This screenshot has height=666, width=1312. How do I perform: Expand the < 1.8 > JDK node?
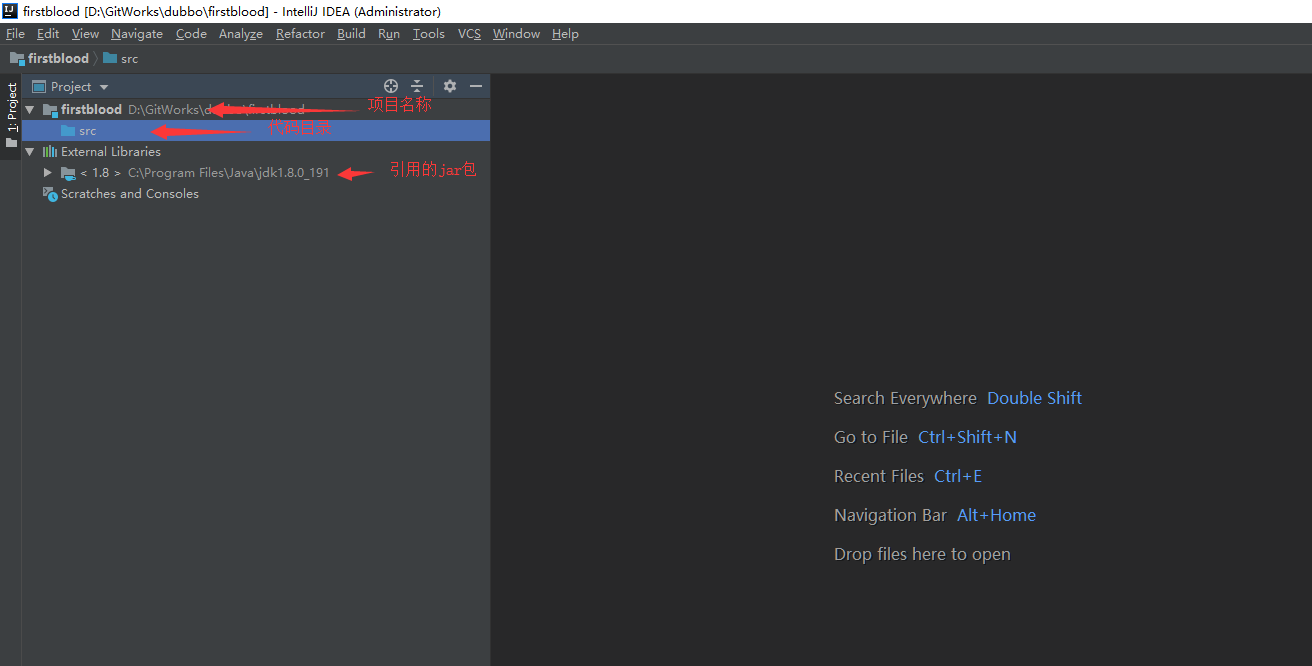point(47,172)
